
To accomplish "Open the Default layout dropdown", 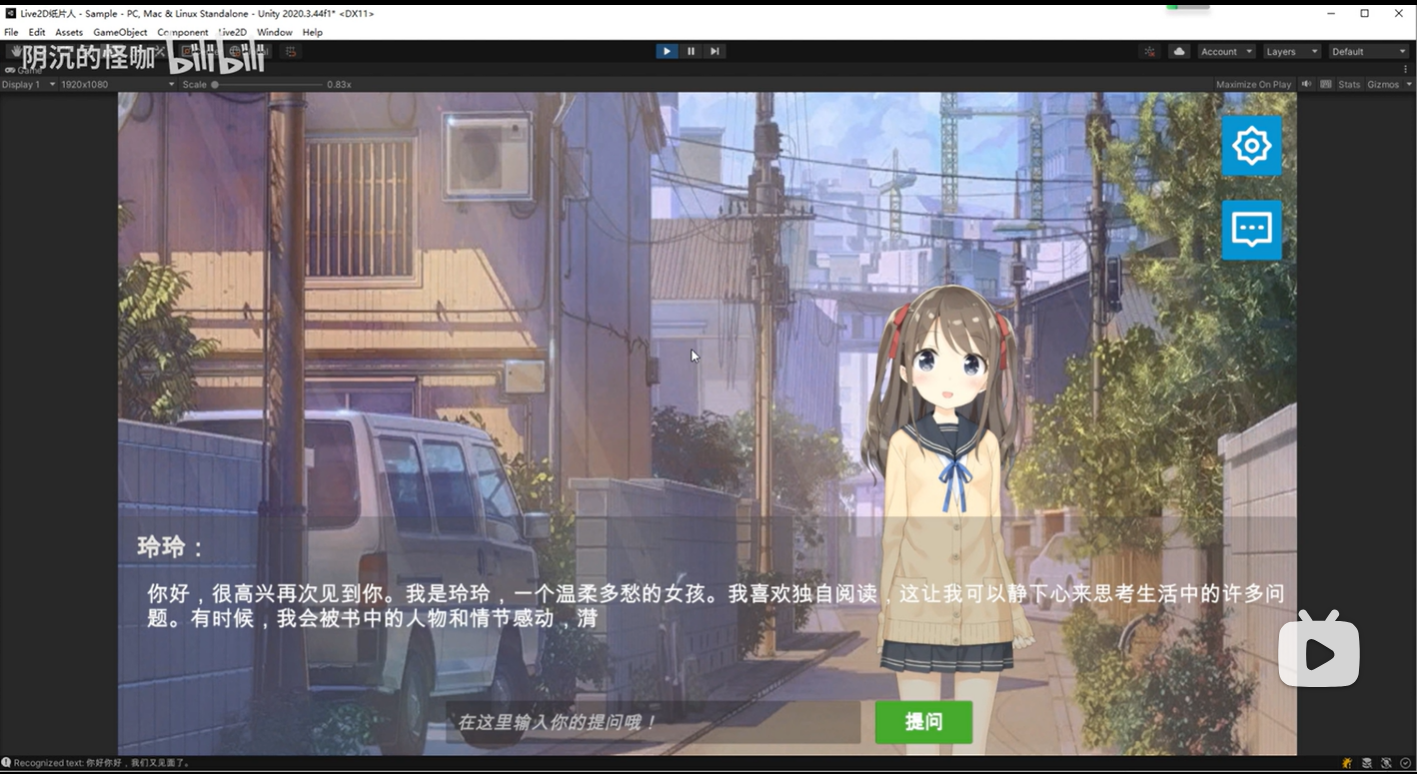I will 1368,51.
